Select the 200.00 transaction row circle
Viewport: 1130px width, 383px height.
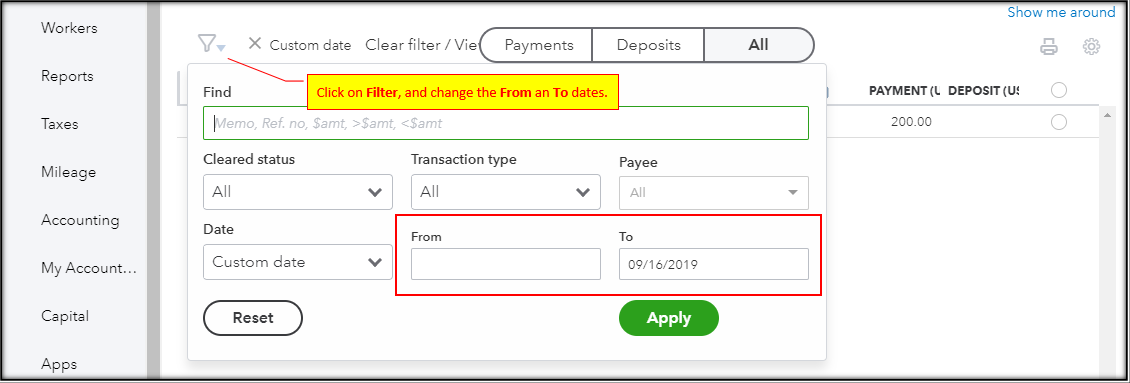pyautogui.click(x=1059, y=122)
